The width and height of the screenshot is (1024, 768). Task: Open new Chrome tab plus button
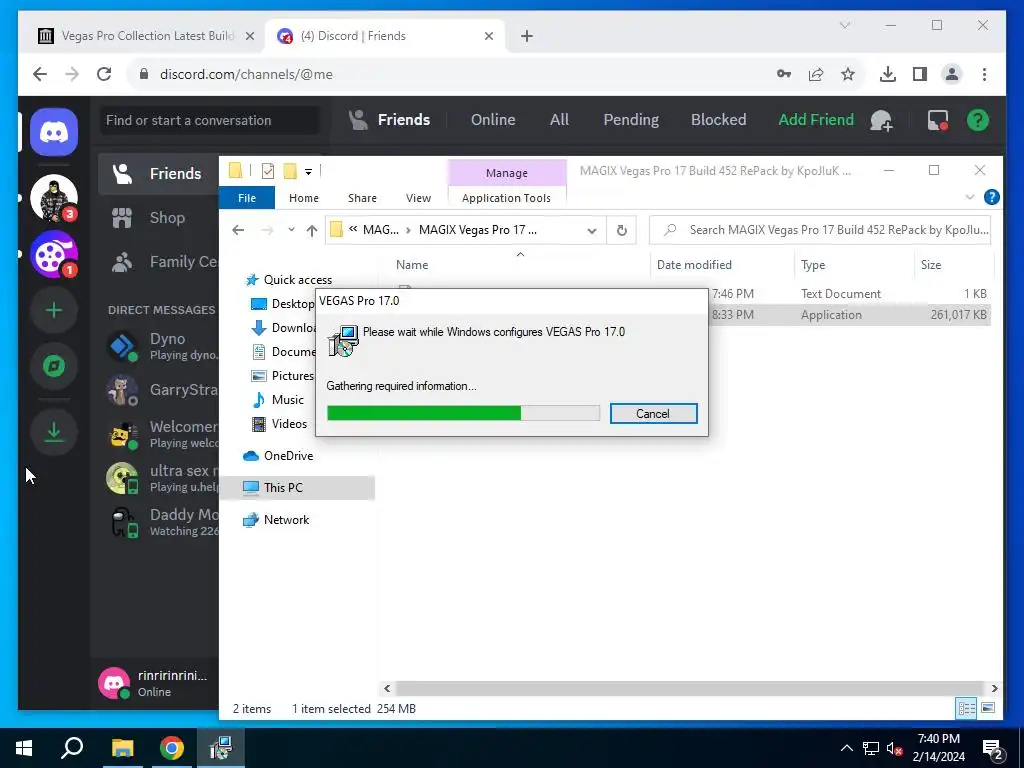click(x=527, y=36)
